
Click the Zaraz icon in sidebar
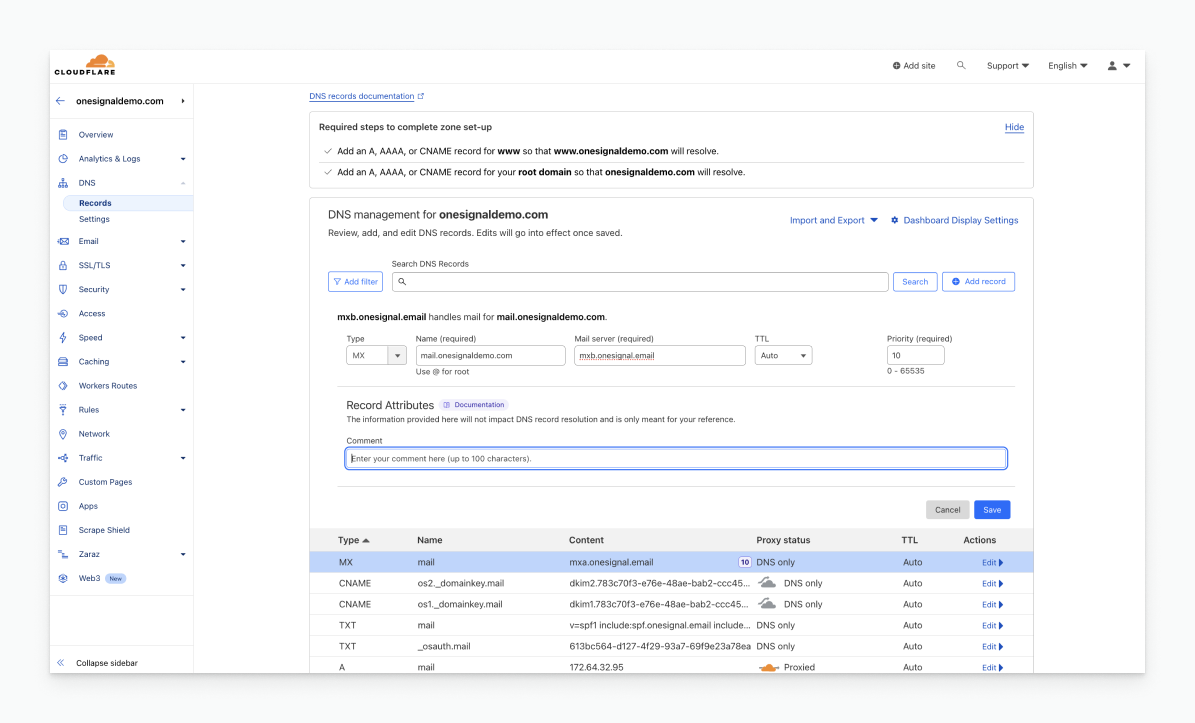[63, 555]
